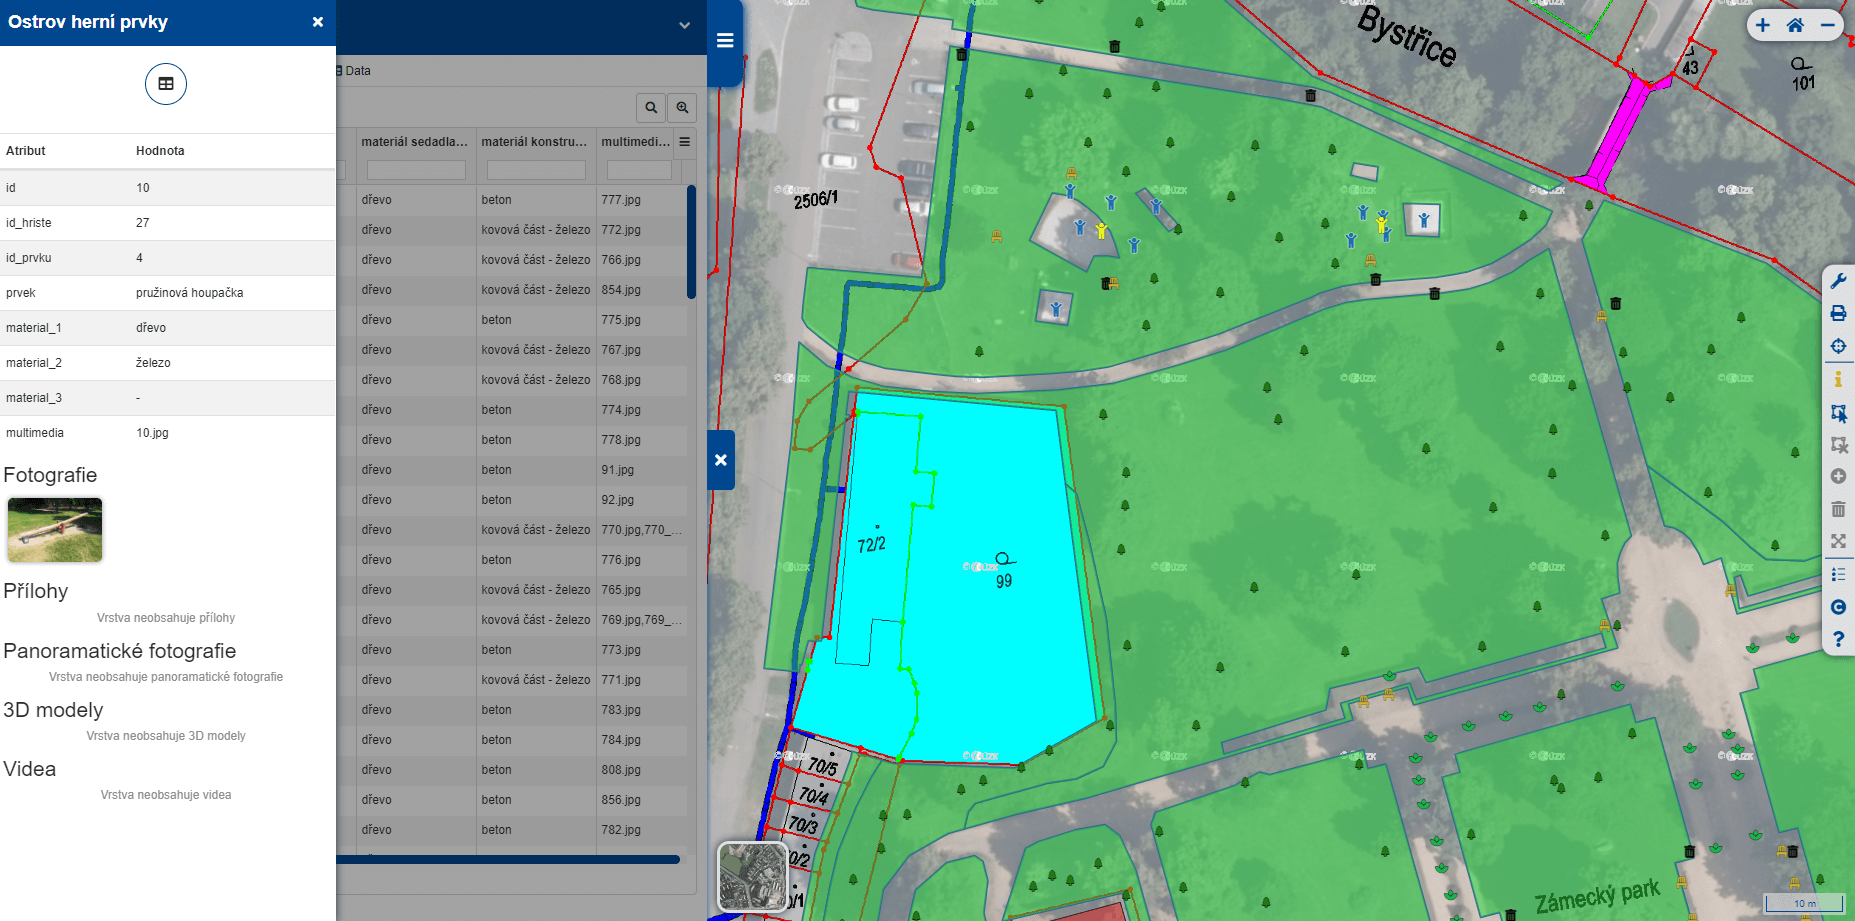Image resolution: width=1855 pixels, height=921 pixels.
Task: Open the Data tab
Action: pyautogui.click(x=356, y=71)
